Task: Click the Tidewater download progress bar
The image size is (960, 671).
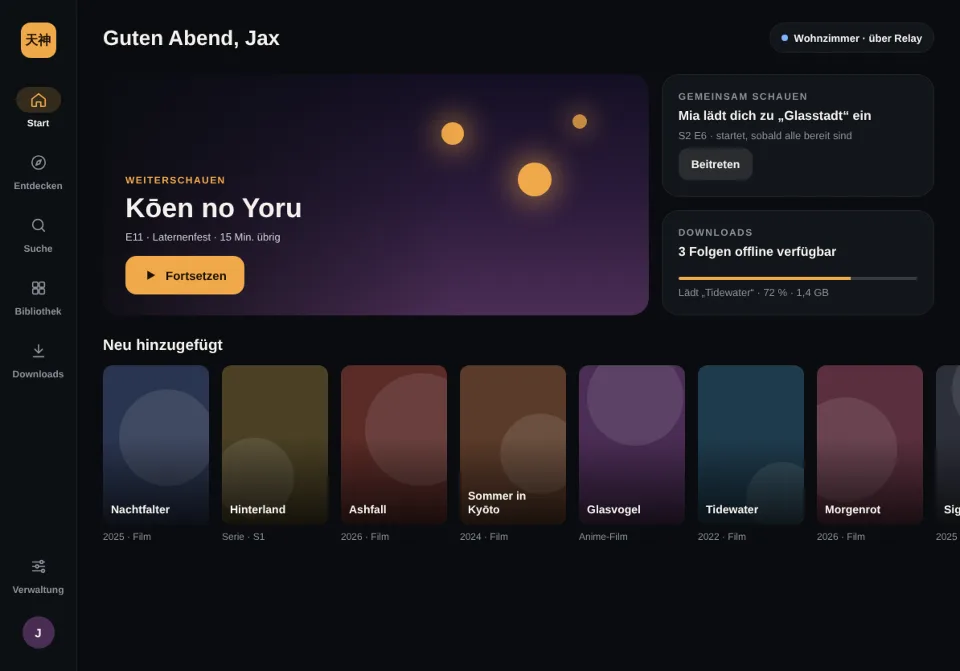Action: tap(797, 278)
